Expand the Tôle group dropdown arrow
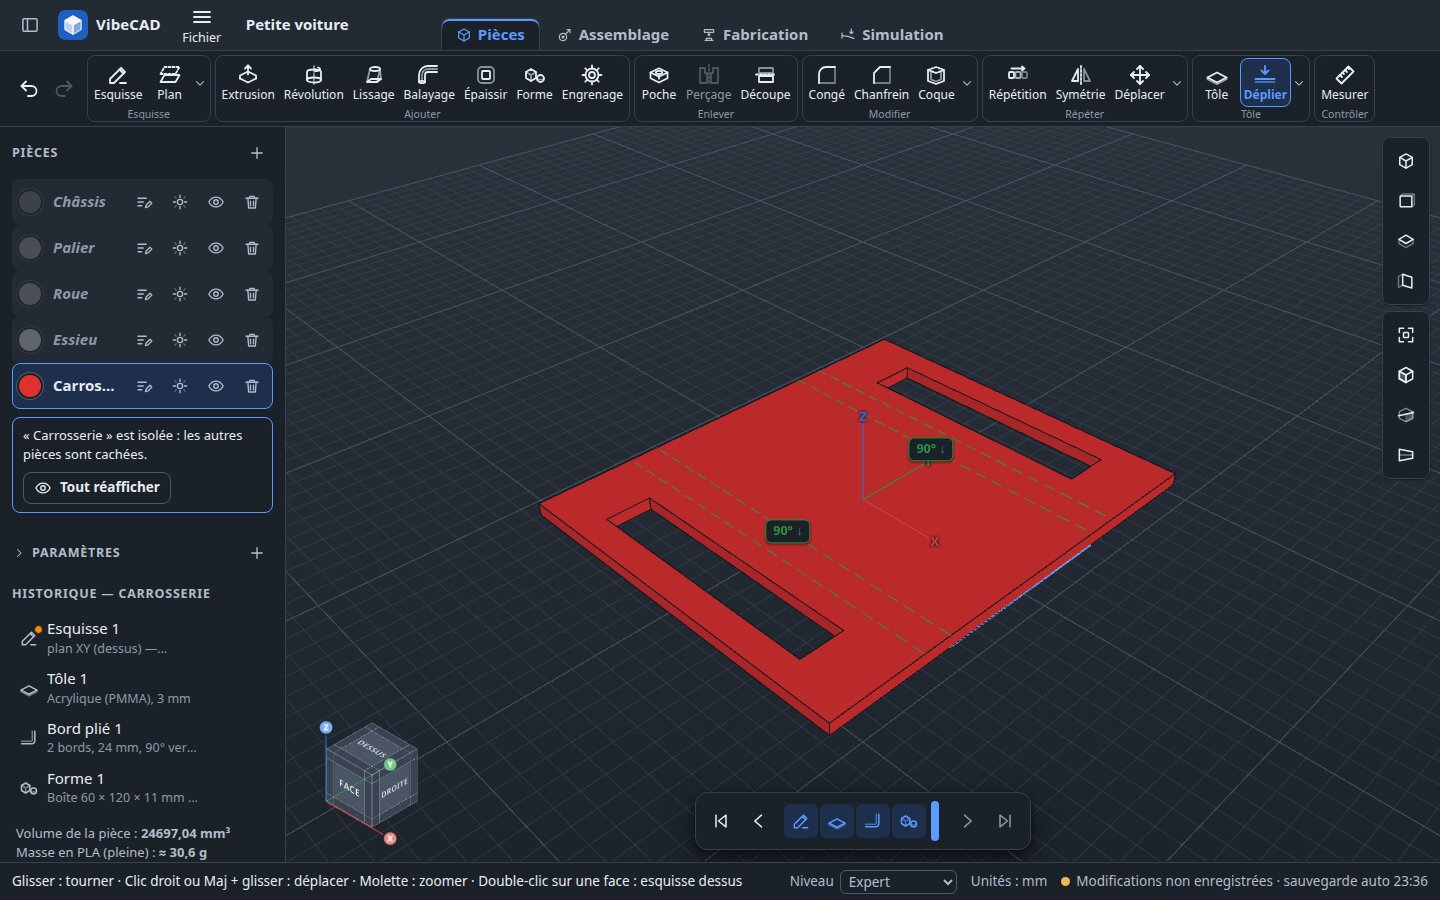The image size is (1440, 900). tap(1299, 83)
